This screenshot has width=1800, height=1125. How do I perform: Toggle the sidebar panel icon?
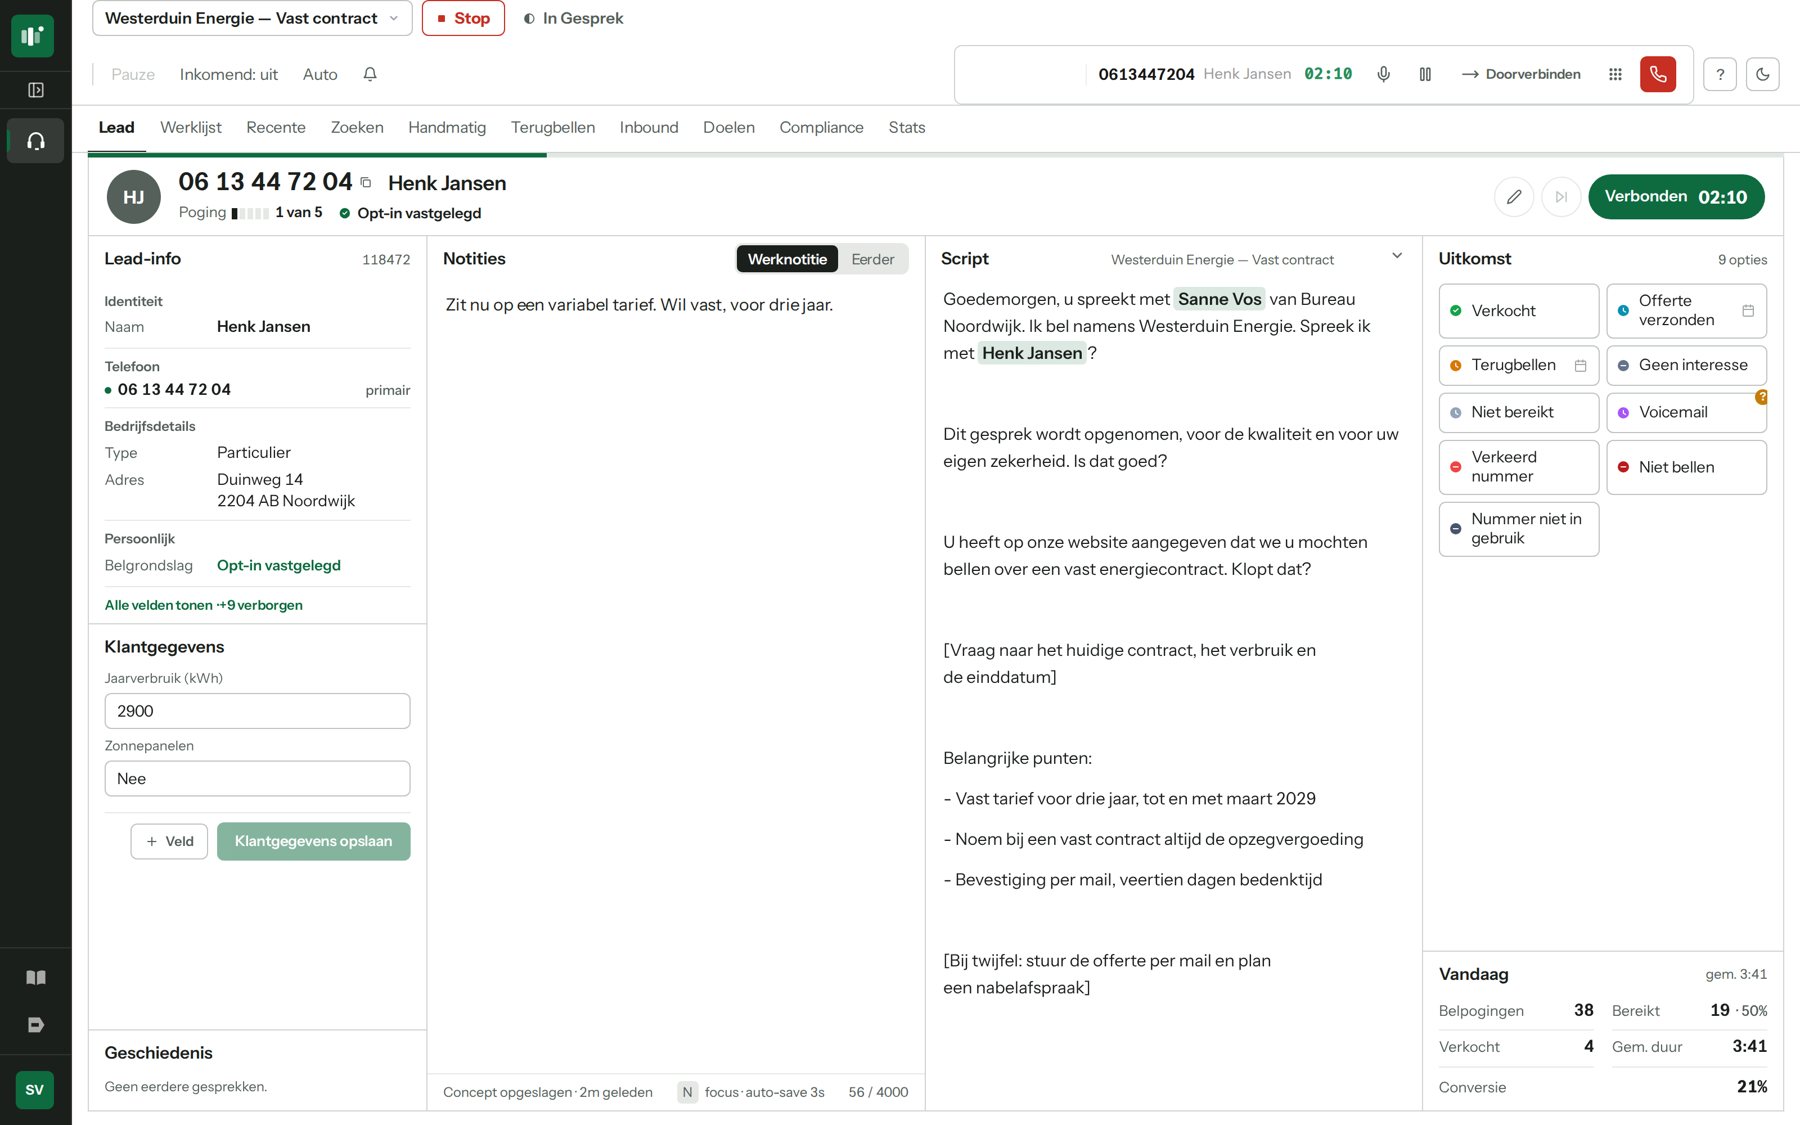click(x=36, y=90)
